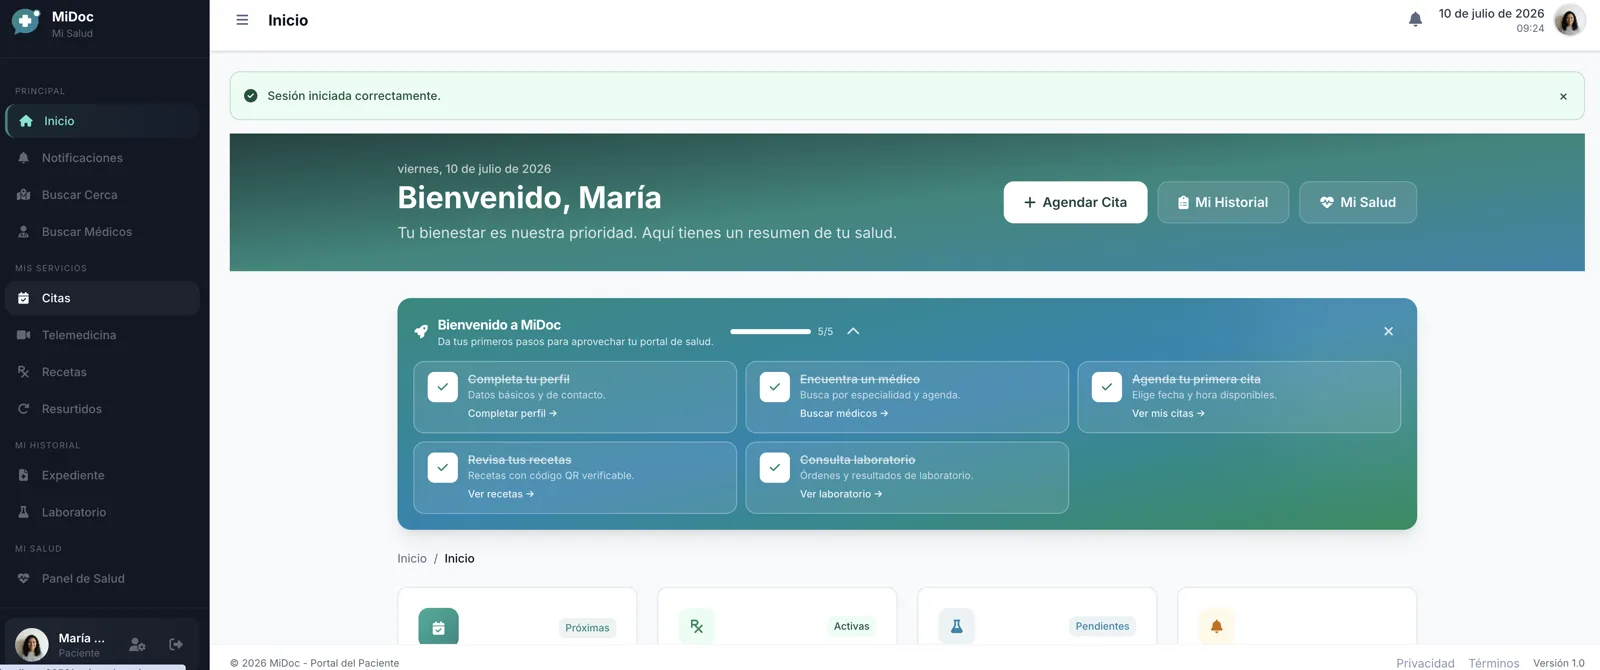This screenshot has width=1600, height=670.
Task: Toggle Agenda tu primera cita checkbox
Action: coord(1107,387)
